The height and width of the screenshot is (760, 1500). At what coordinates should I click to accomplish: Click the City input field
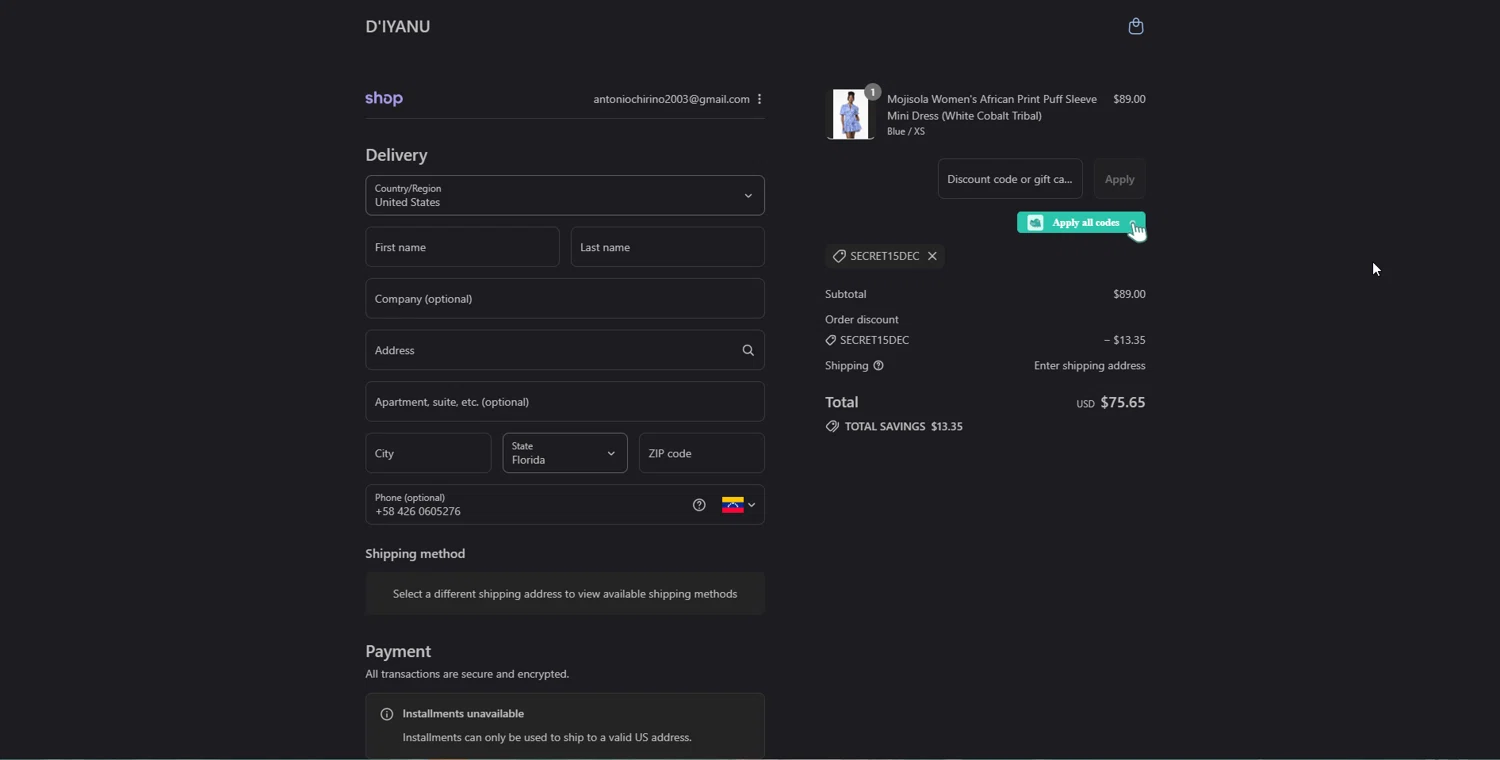(x=428, y=454)
